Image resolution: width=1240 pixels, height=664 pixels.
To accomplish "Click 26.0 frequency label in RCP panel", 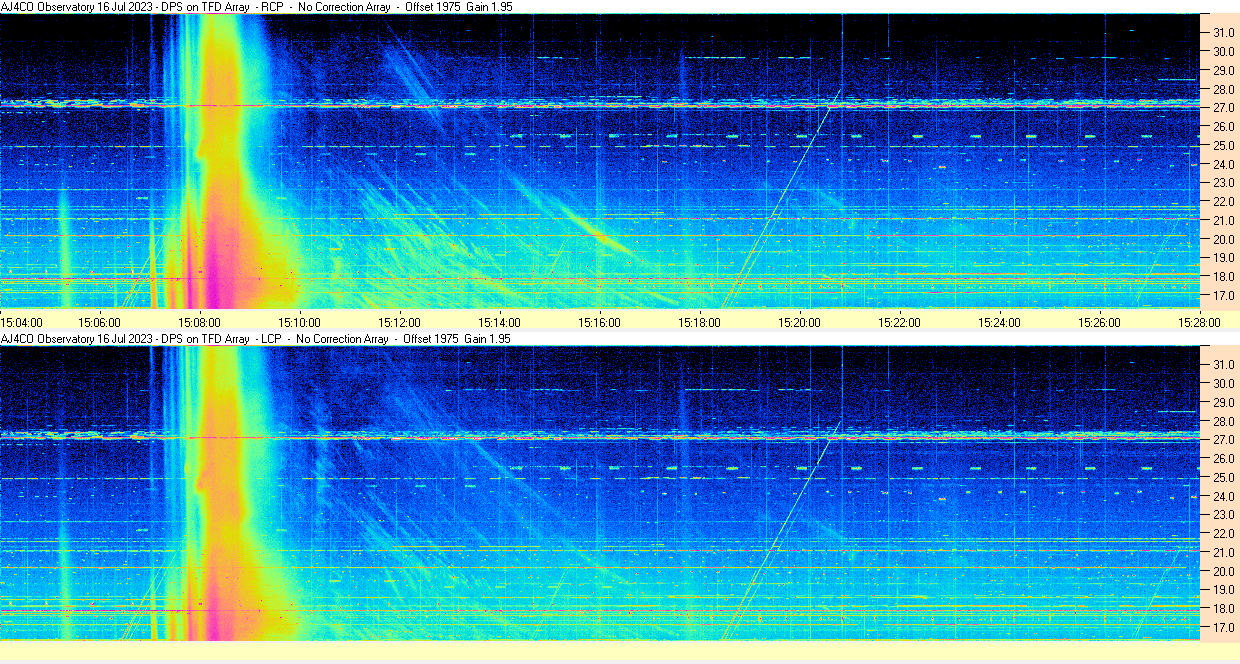I will (x=1224, y=126).
